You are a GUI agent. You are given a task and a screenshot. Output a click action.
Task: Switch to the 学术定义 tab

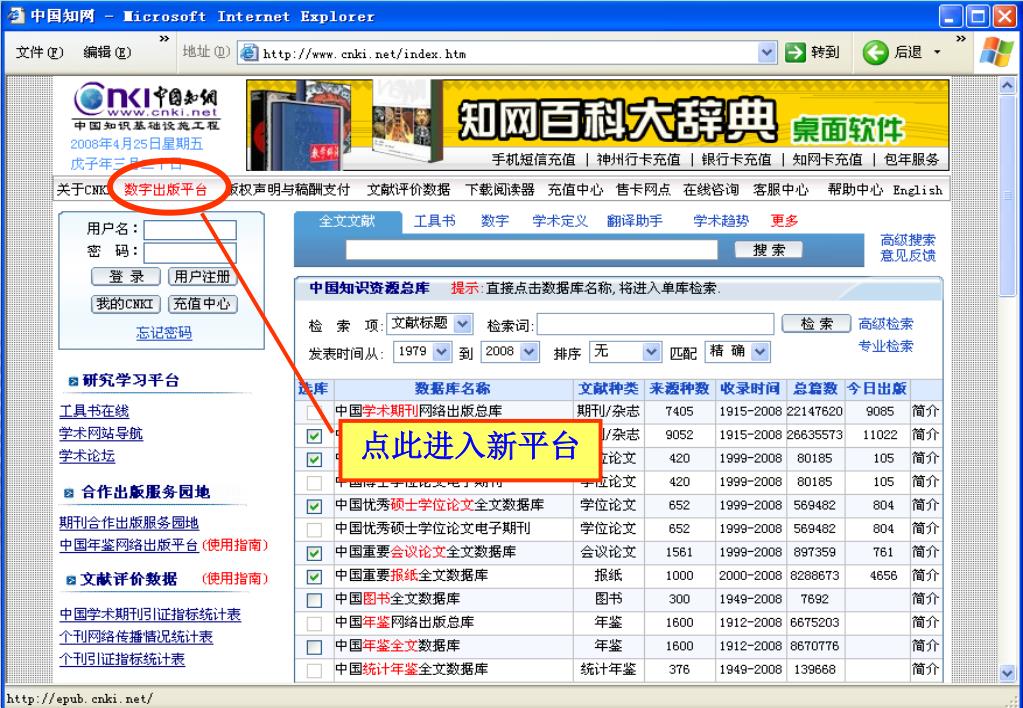coord(560,221)
